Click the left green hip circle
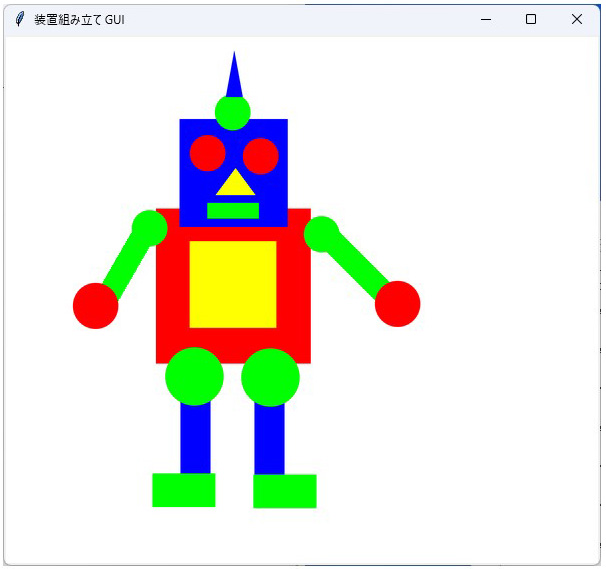The image size is (606, 569). [x=194, y=376]
